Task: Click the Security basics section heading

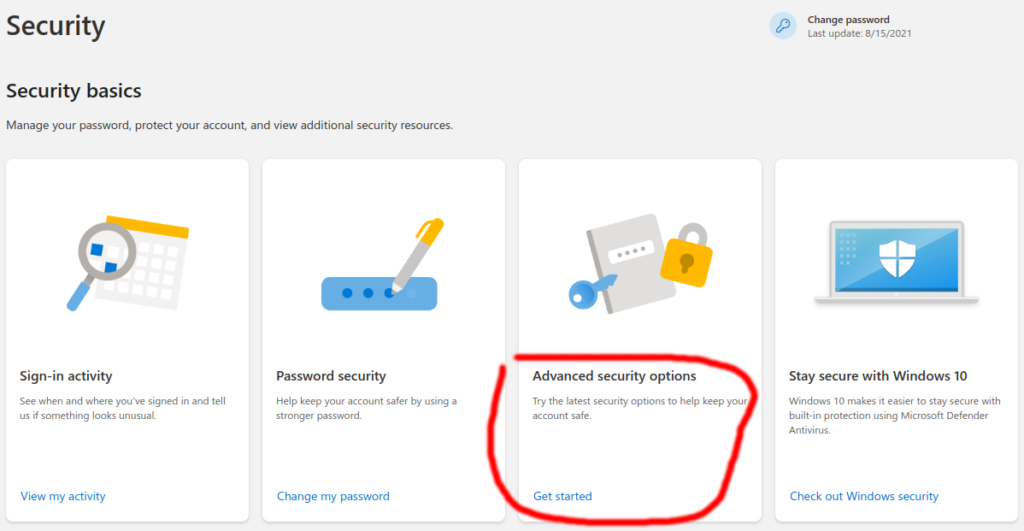Action: 74,91
